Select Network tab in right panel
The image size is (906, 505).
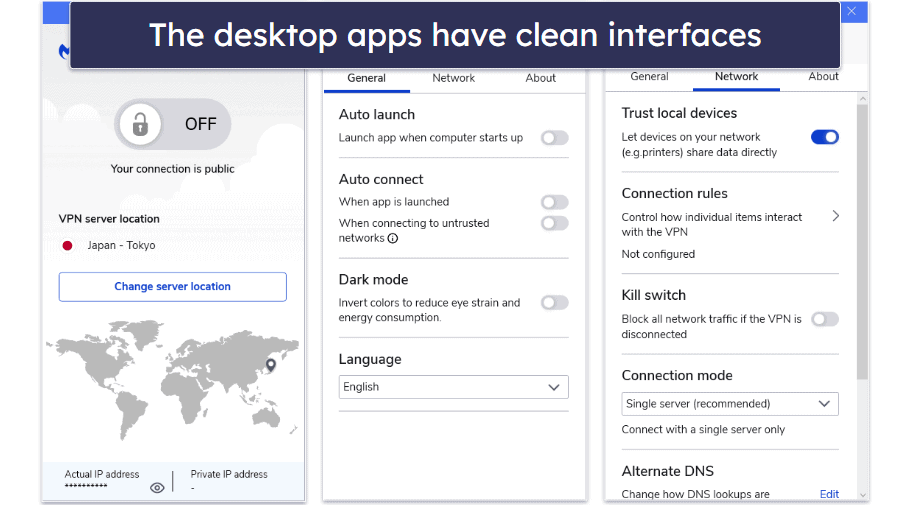coord(736,76)
